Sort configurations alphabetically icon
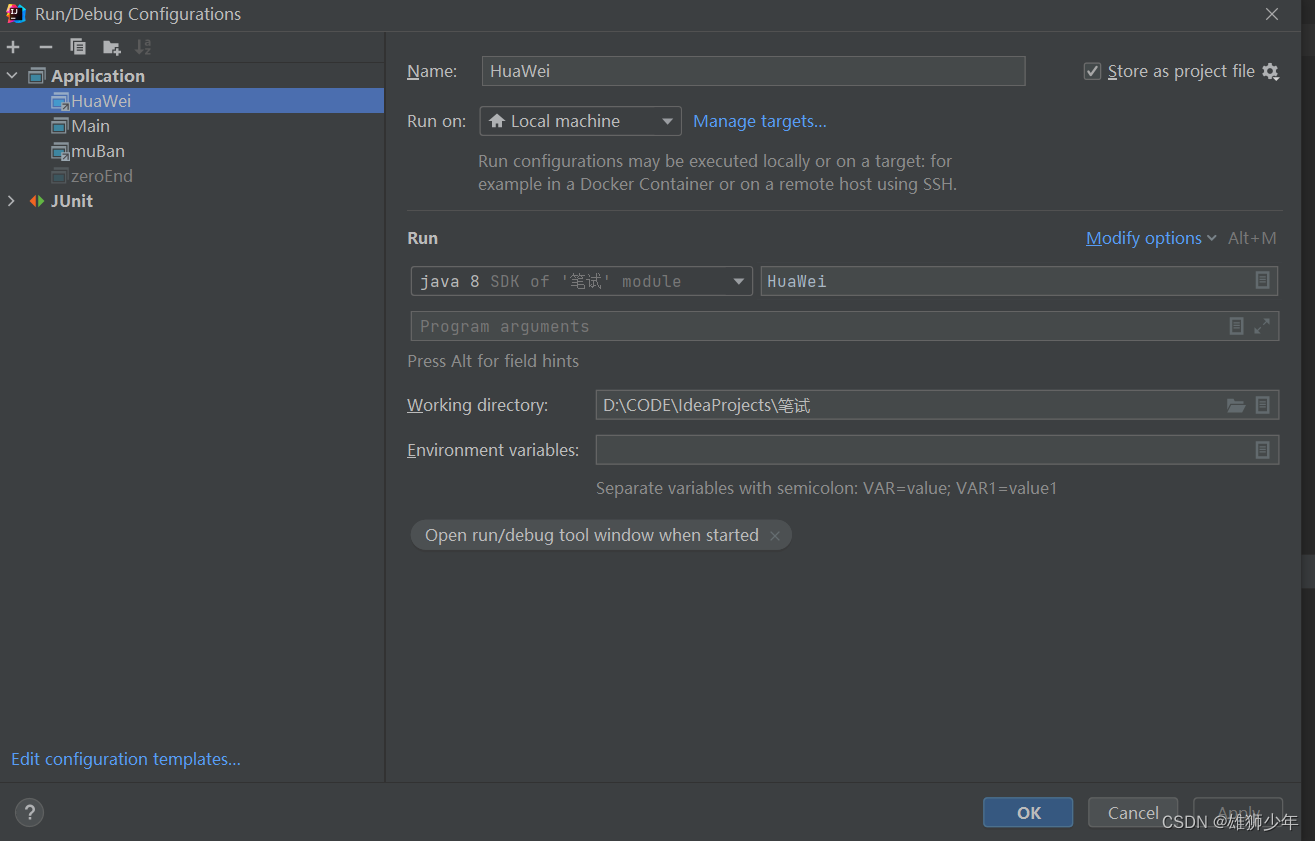The height and width of the screenshot is (841, 1315). point(143,47)
